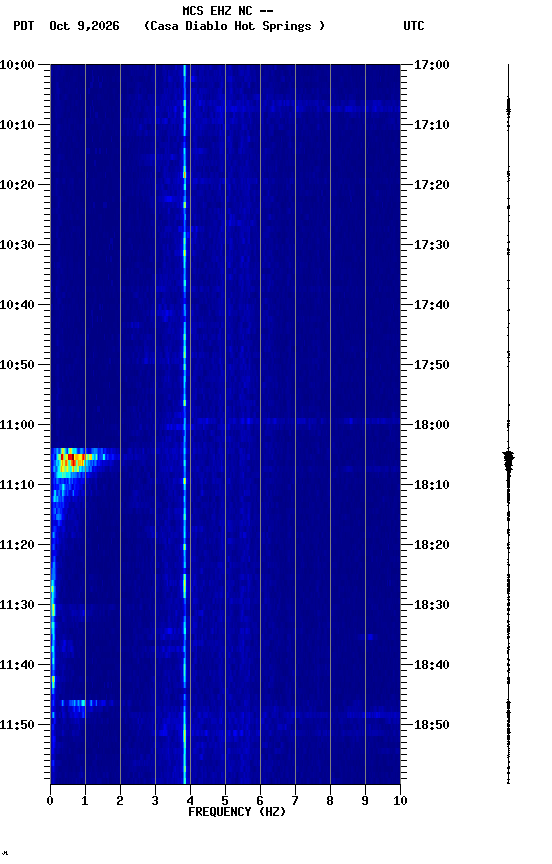Click the small low-frequency event near 11:46

[x=83, y=703]
